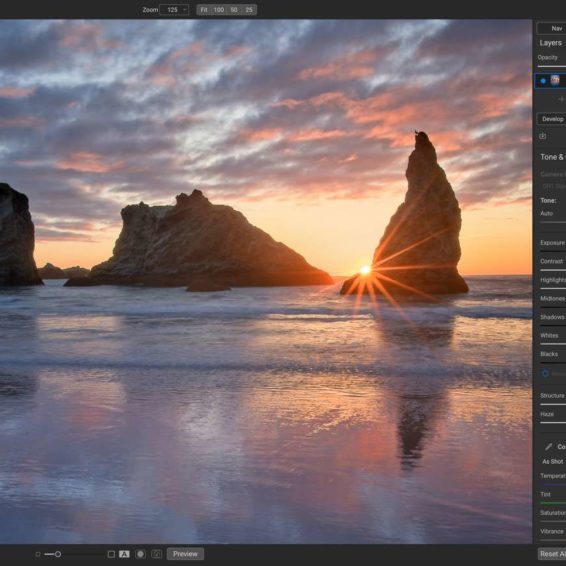566x566 pixels.
Task: Click the single view square icon
Action: point(111,554)
